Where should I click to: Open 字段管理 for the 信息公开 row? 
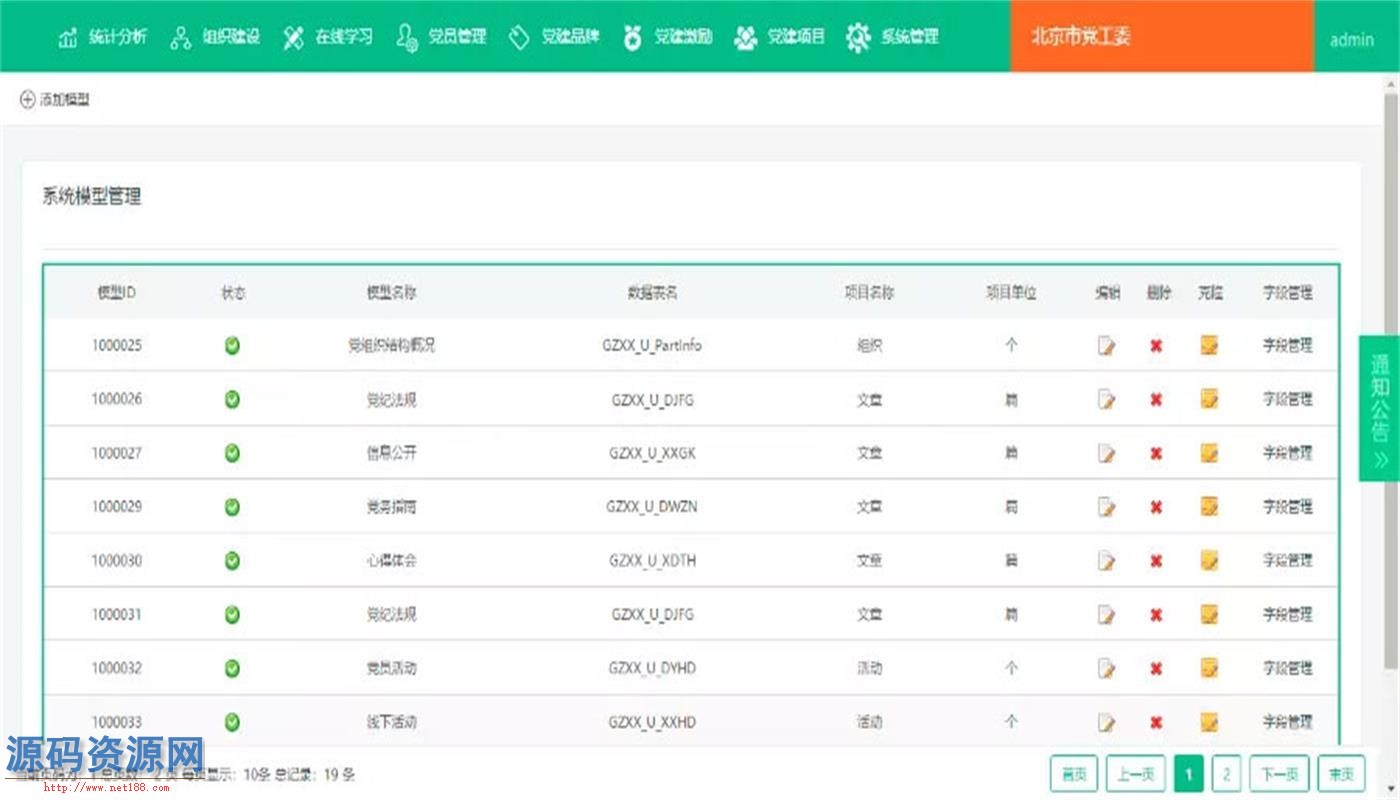point(1287,453)
